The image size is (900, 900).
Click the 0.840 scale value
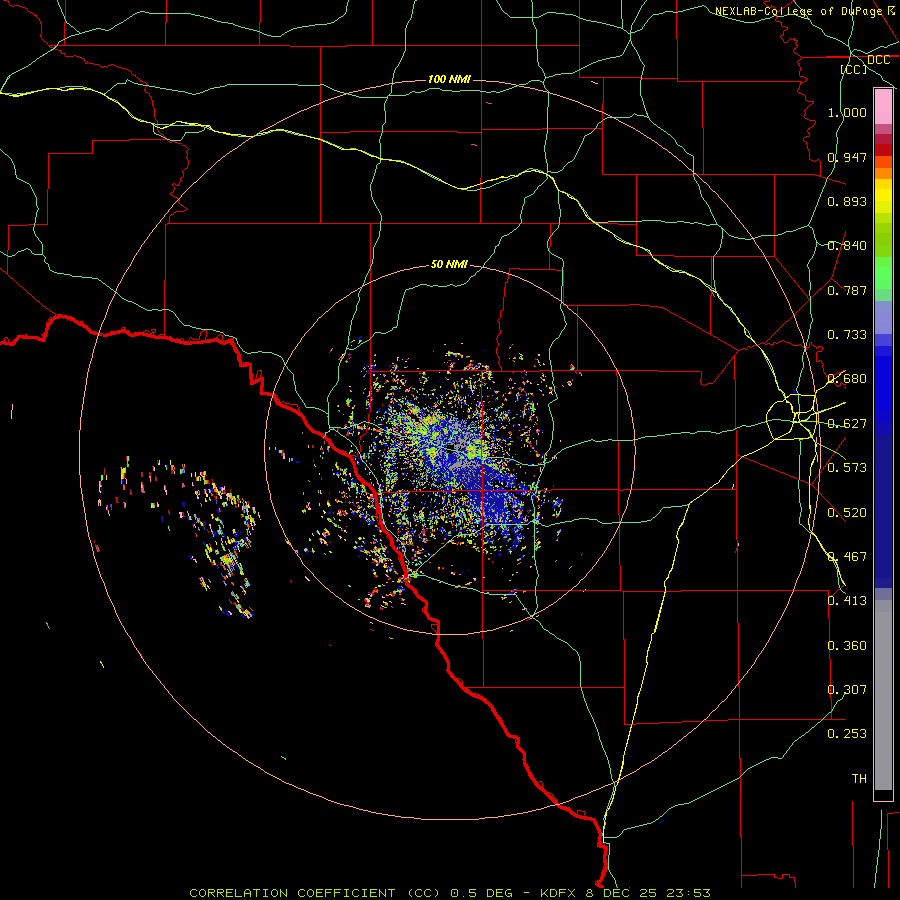click(x=847, y=246)
